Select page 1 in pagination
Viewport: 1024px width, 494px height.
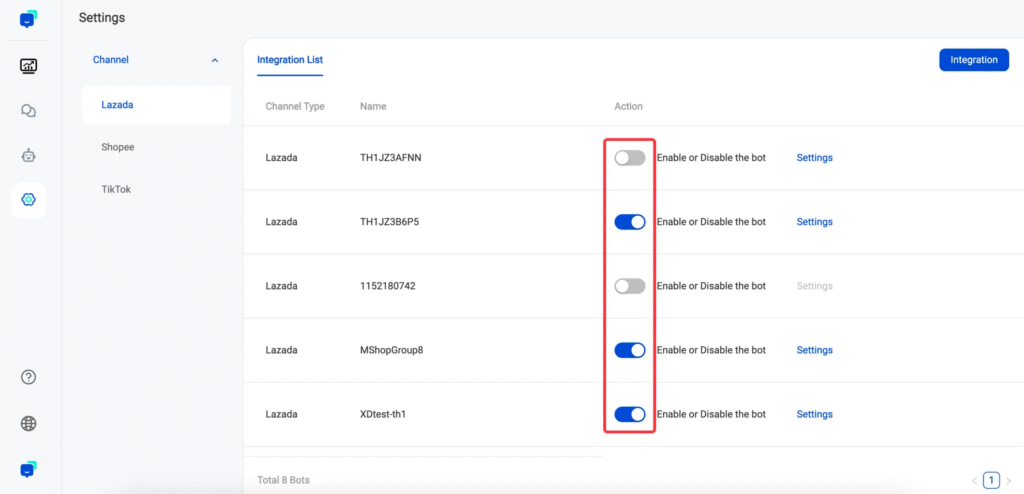(x=991, y=480)
